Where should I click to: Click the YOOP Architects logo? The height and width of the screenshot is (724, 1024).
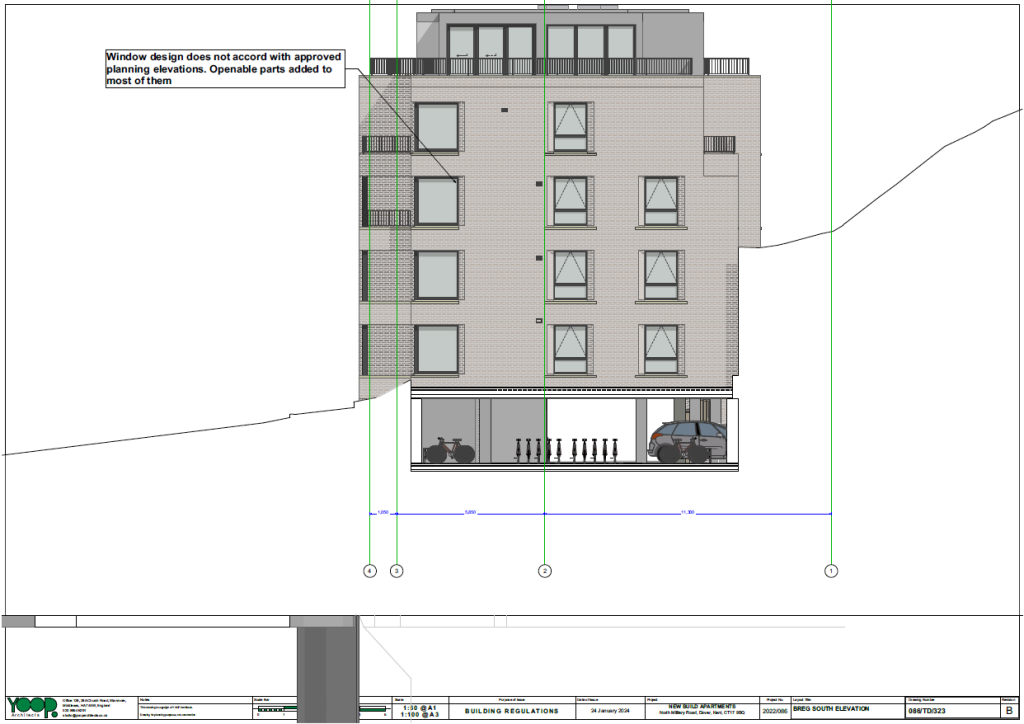[32, 706]
